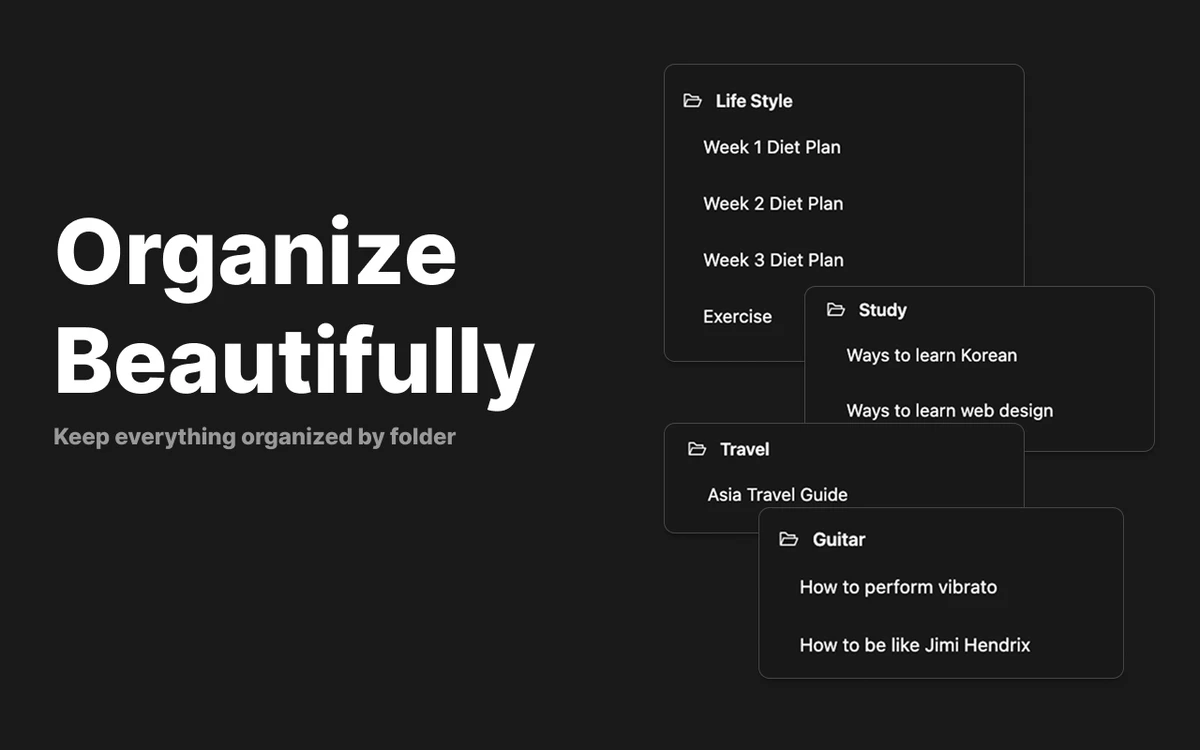
Task: Open the Week 1 Diet Plan note
Action: (772, 147)
